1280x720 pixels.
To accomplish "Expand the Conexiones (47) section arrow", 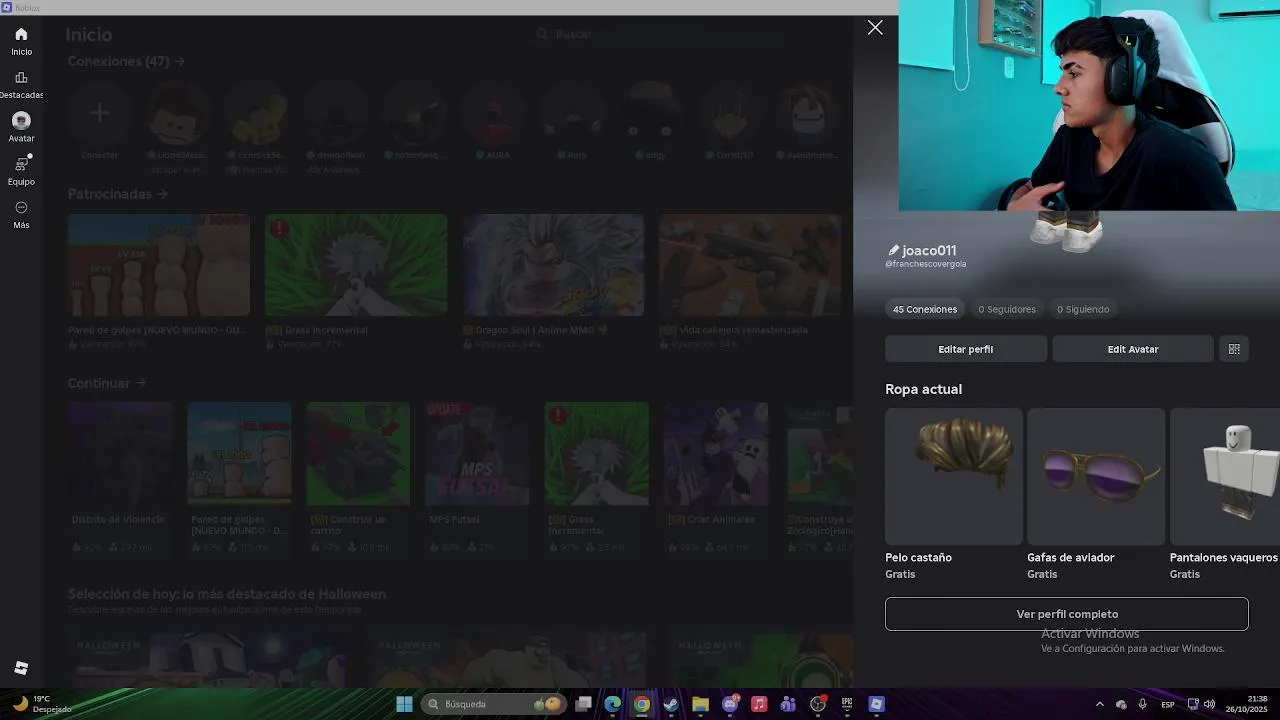I will click(180, 62).
